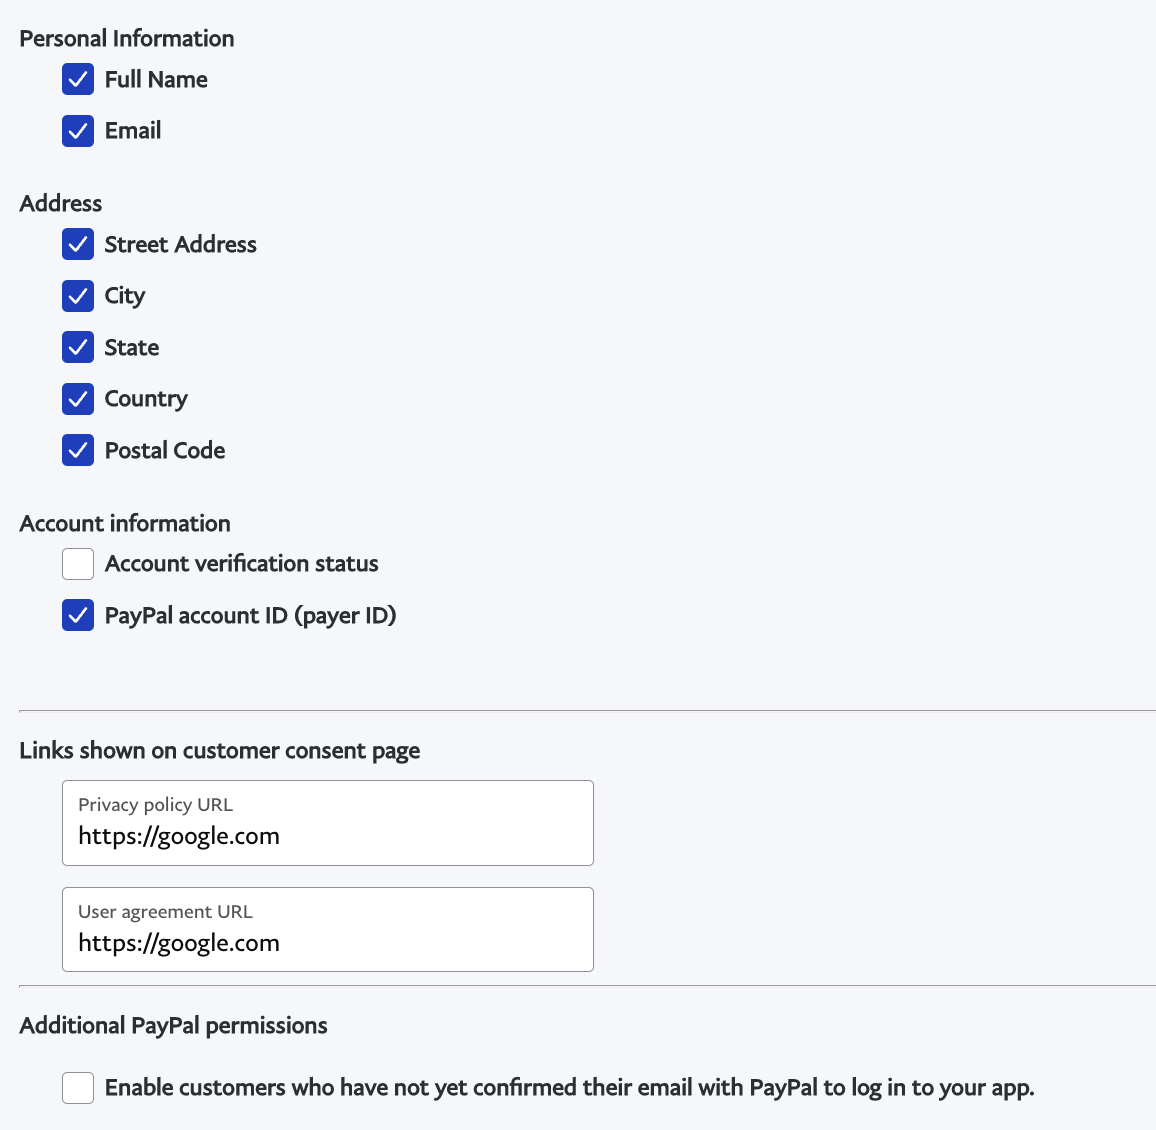Image resolution: width=1156 pixels, height=1130 pixels.
Task: Uncheck PayPal account ID (payer ID)
Action: coord(78,615)
